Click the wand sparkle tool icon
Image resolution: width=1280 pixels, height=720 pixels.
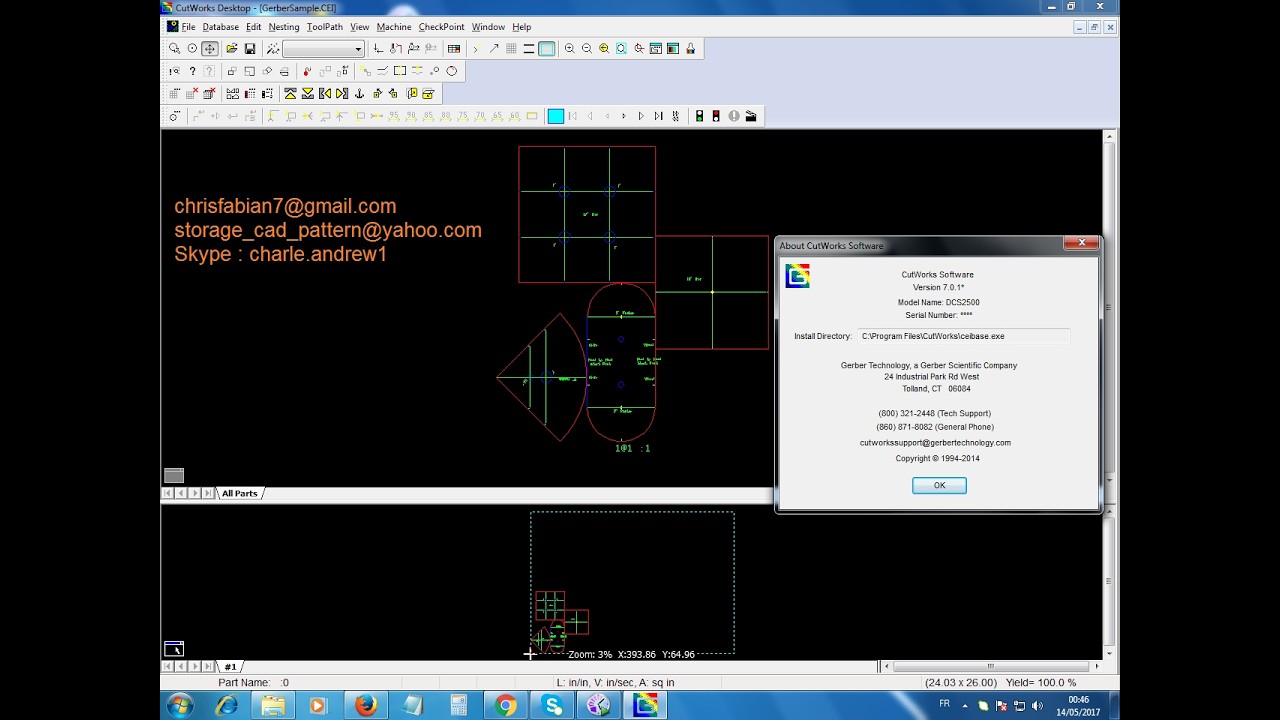pyautogui.click(x=273, y=48)
